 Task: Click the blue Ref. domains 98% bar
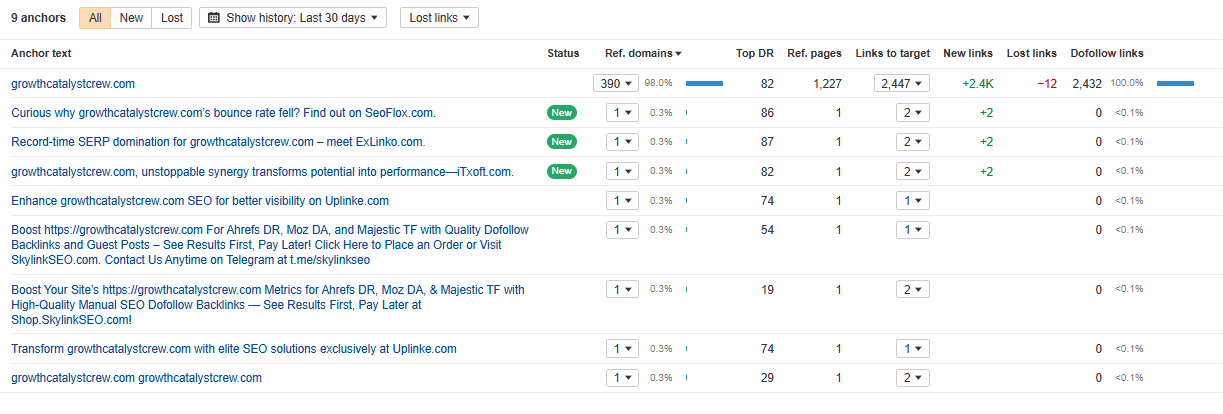point(704,84)
